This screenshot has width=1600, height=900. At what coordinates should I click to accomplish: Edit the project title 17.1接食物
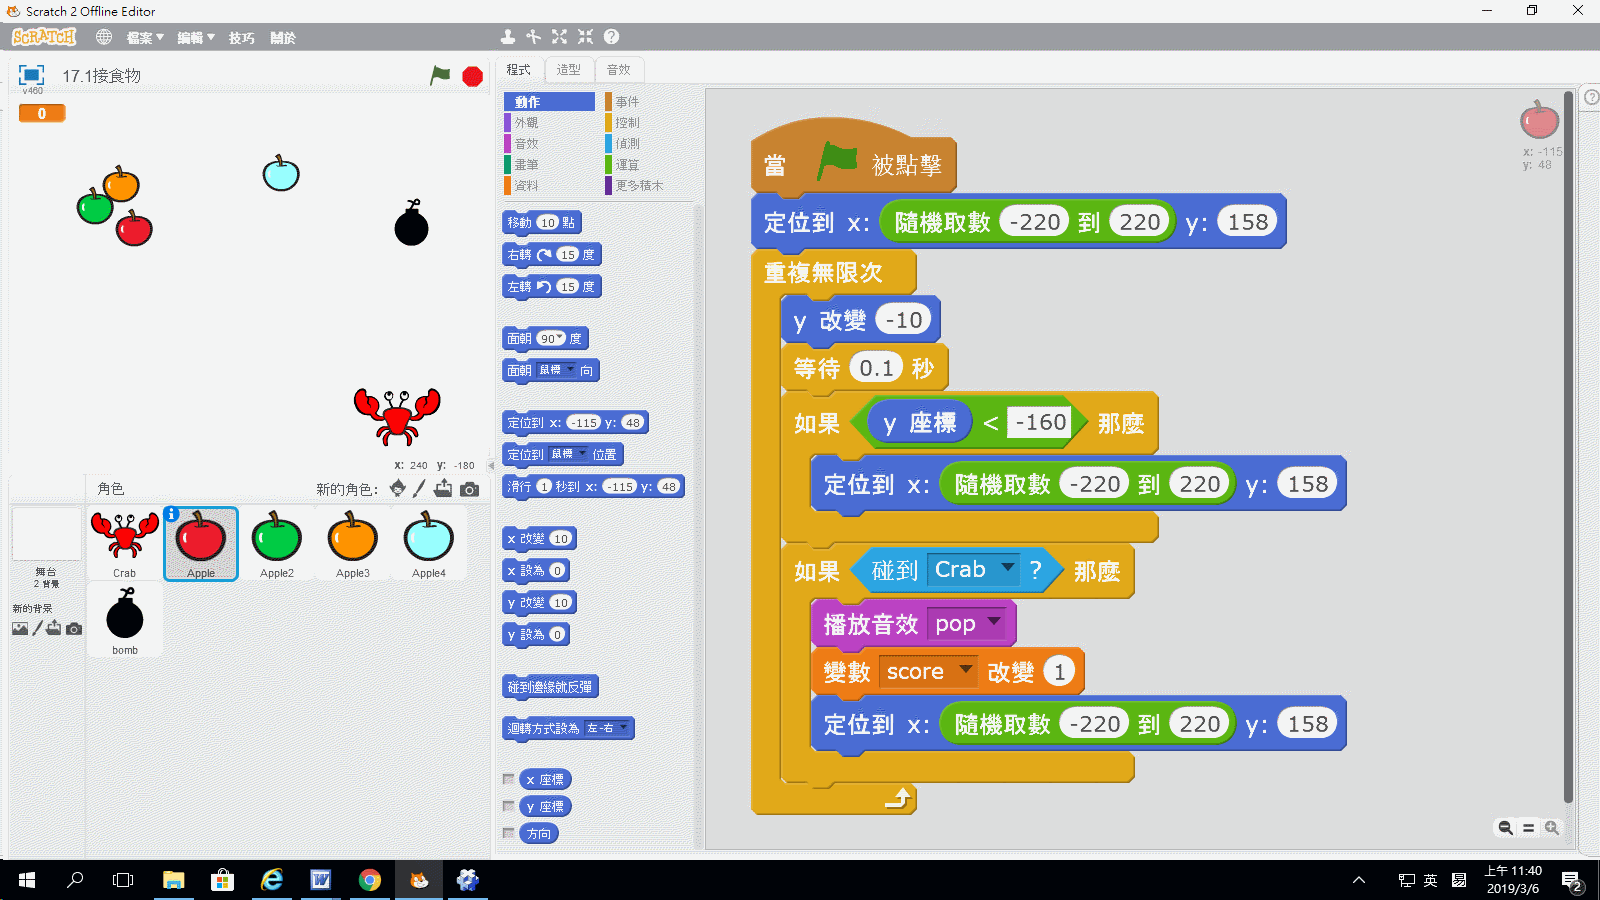102,76
